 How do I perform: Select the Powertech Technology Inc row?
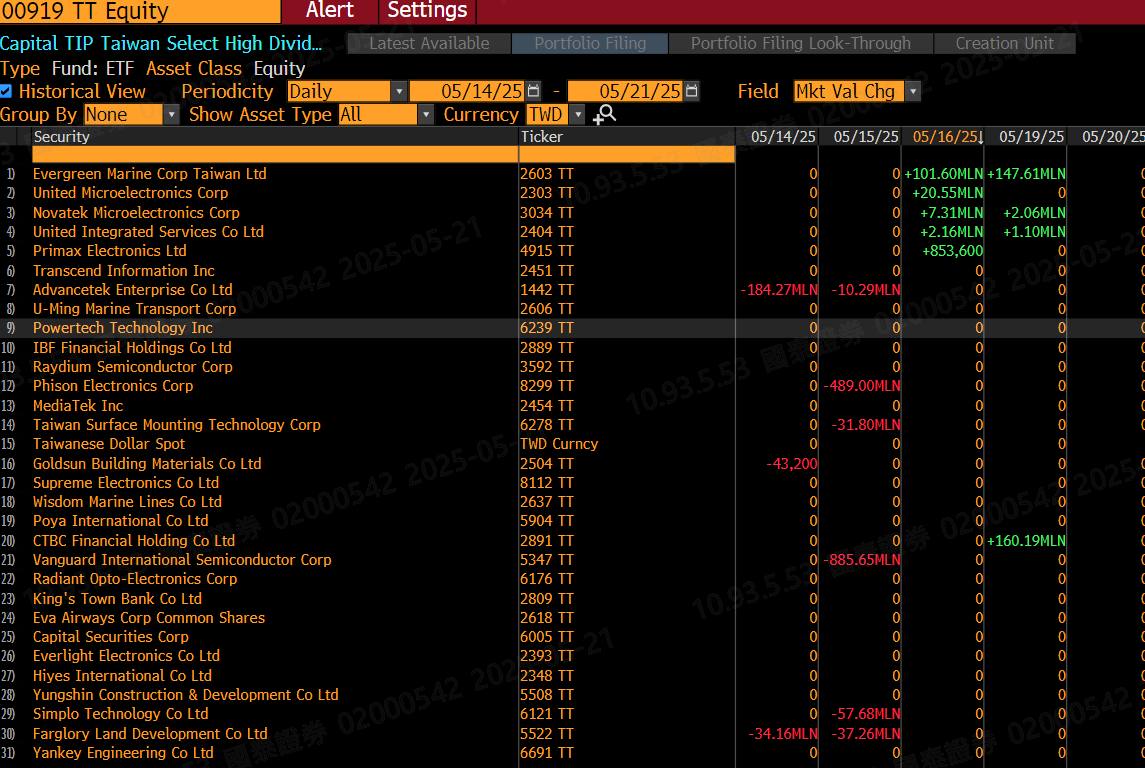tap(123, 328)
